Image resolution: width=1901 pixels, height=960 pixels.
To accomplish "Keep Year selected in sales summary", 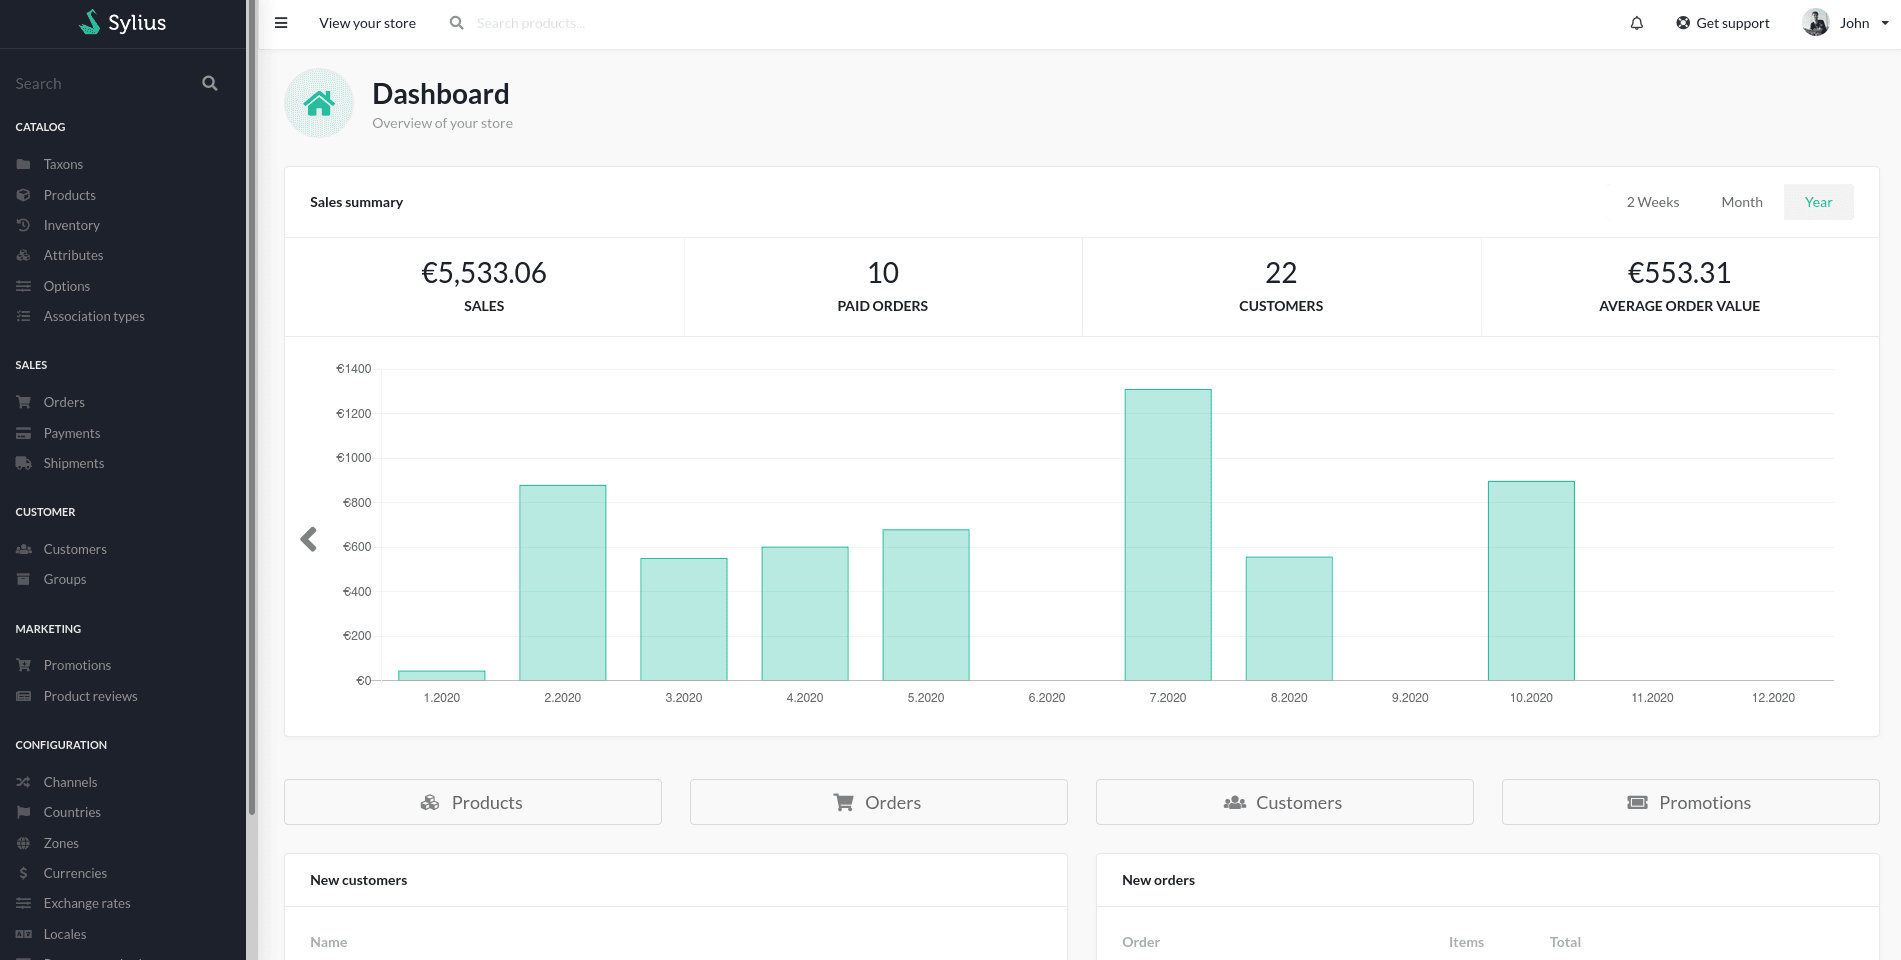I will point(1818,202).
